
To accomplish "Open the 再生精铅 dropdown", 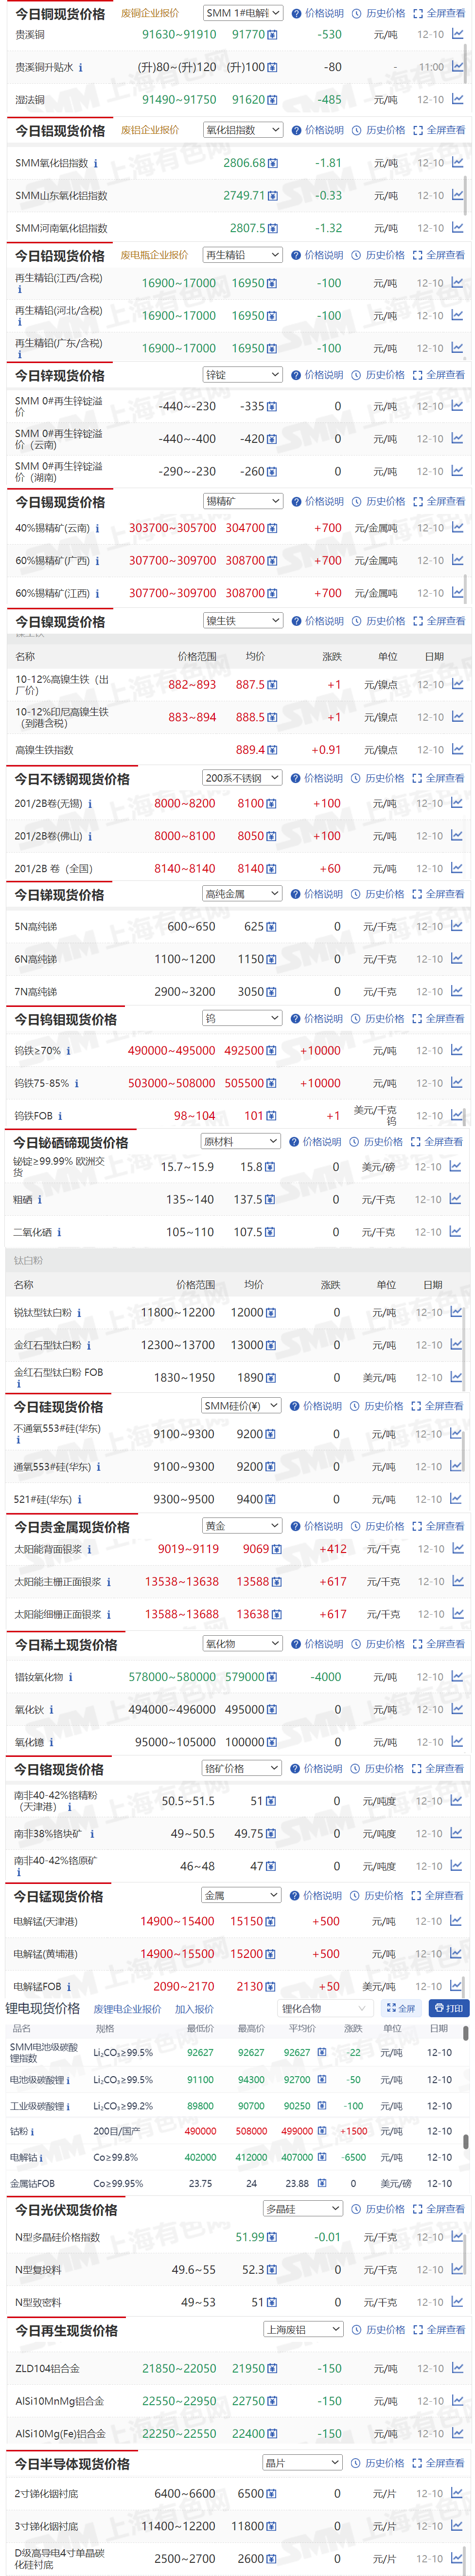I will coord(243,255).
